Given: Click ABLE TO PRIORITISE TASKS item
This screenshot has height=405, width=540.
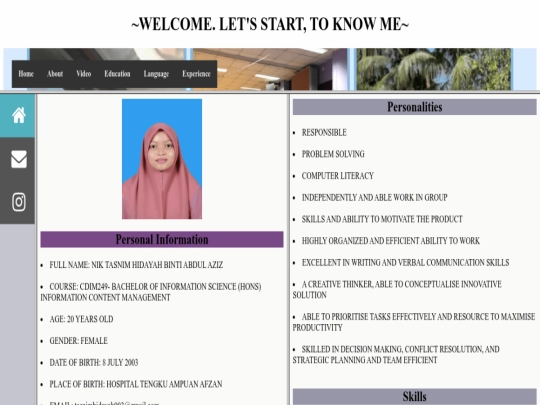Looking at the screenshot, I should [x=414, y=322].
